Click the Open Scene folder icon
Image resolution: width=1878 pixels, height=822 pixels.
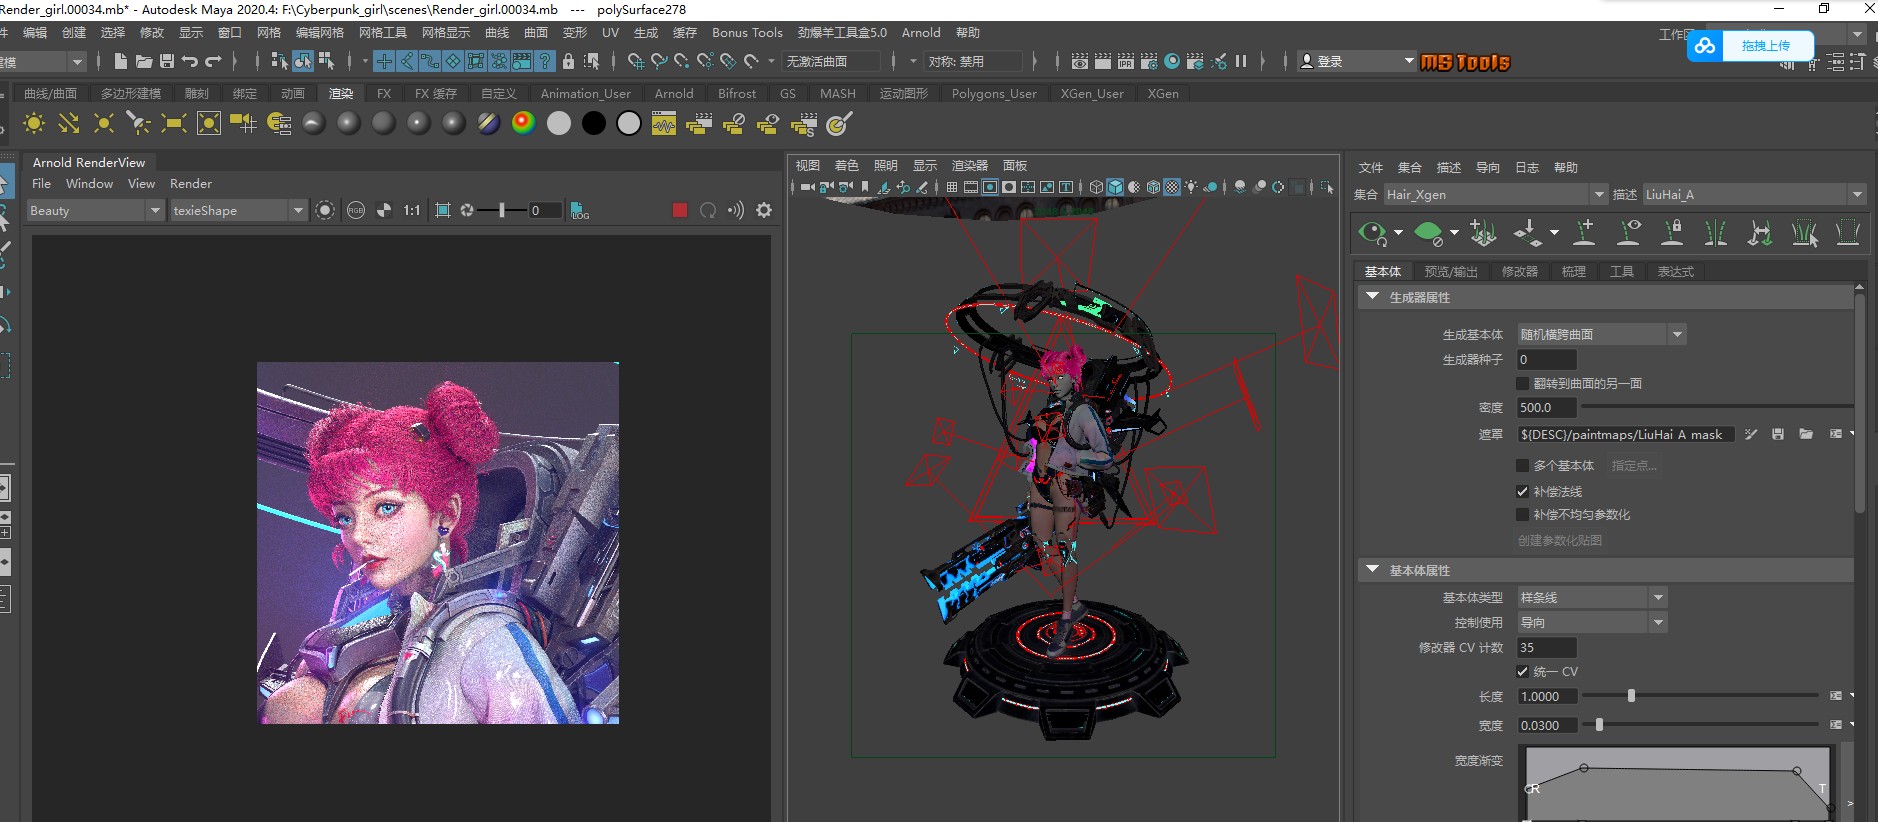pyautogui.click(x=144, y=61)
